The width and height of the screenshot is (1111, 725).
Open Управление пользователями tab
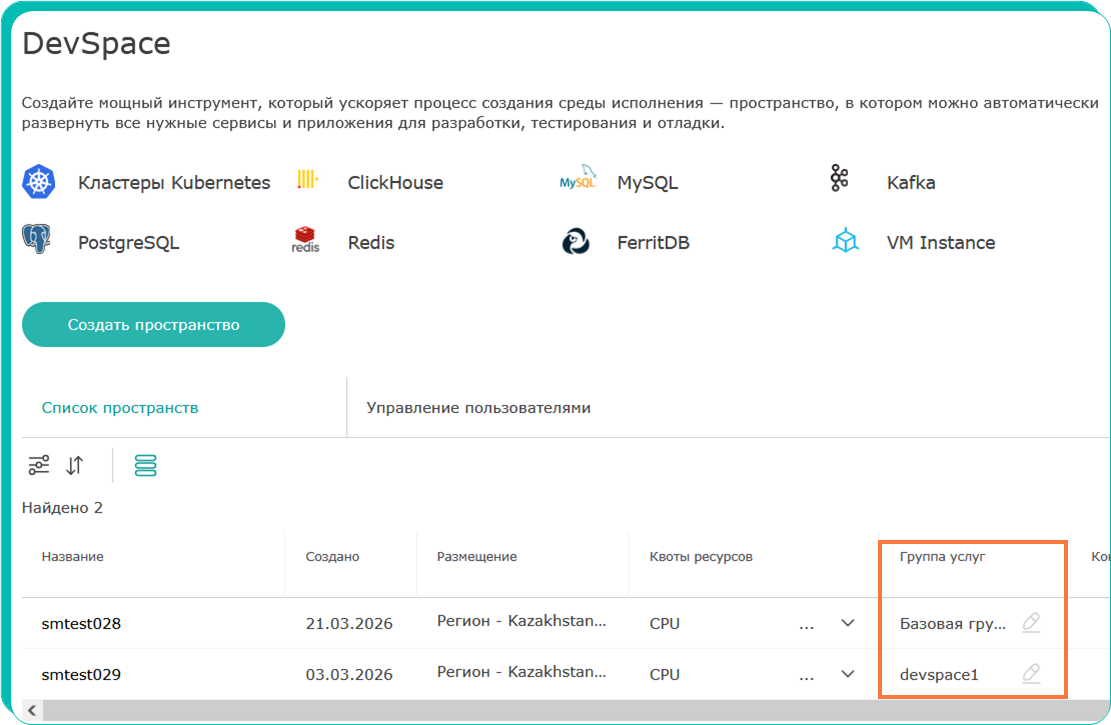pos(478,408)
